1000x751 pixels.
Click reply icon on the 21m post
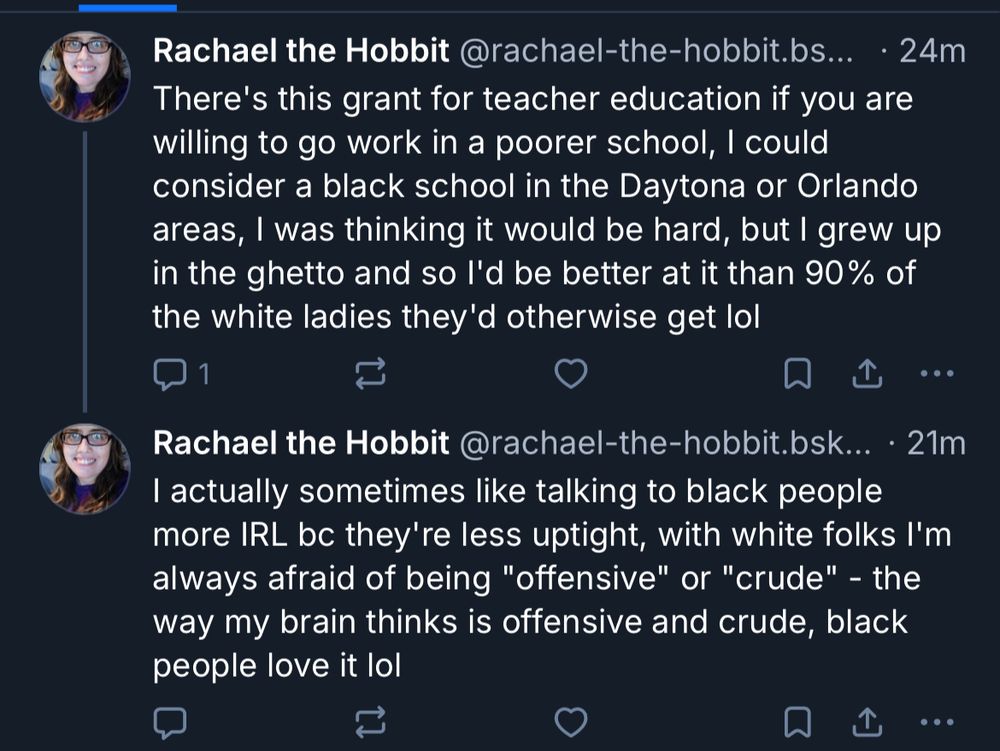[168, 721]
